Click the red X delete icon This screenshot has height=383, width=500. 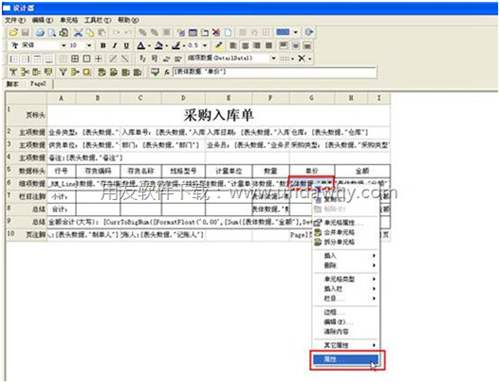coord(216,32)
